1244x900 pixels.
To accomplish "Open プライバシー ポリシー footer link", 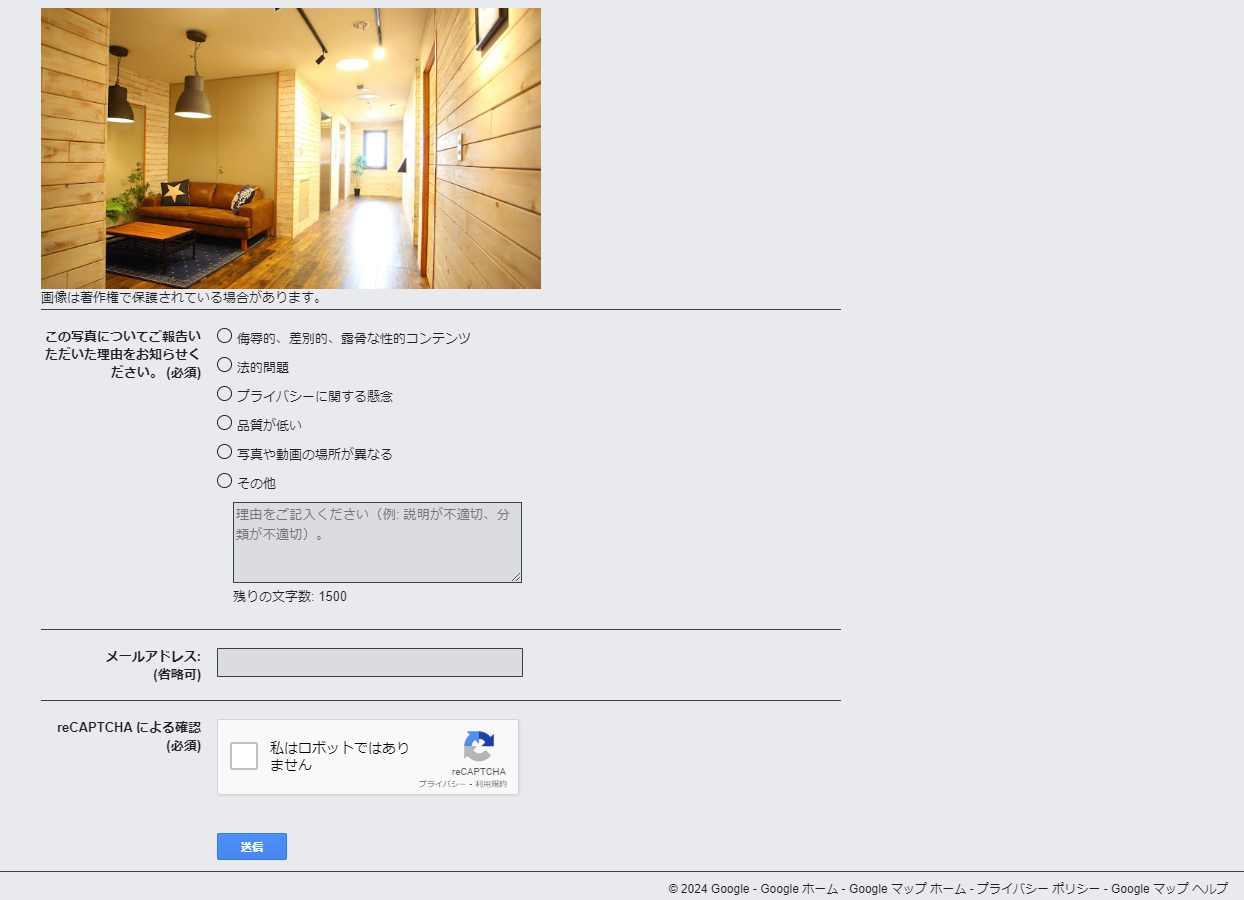I will 1038,889.
